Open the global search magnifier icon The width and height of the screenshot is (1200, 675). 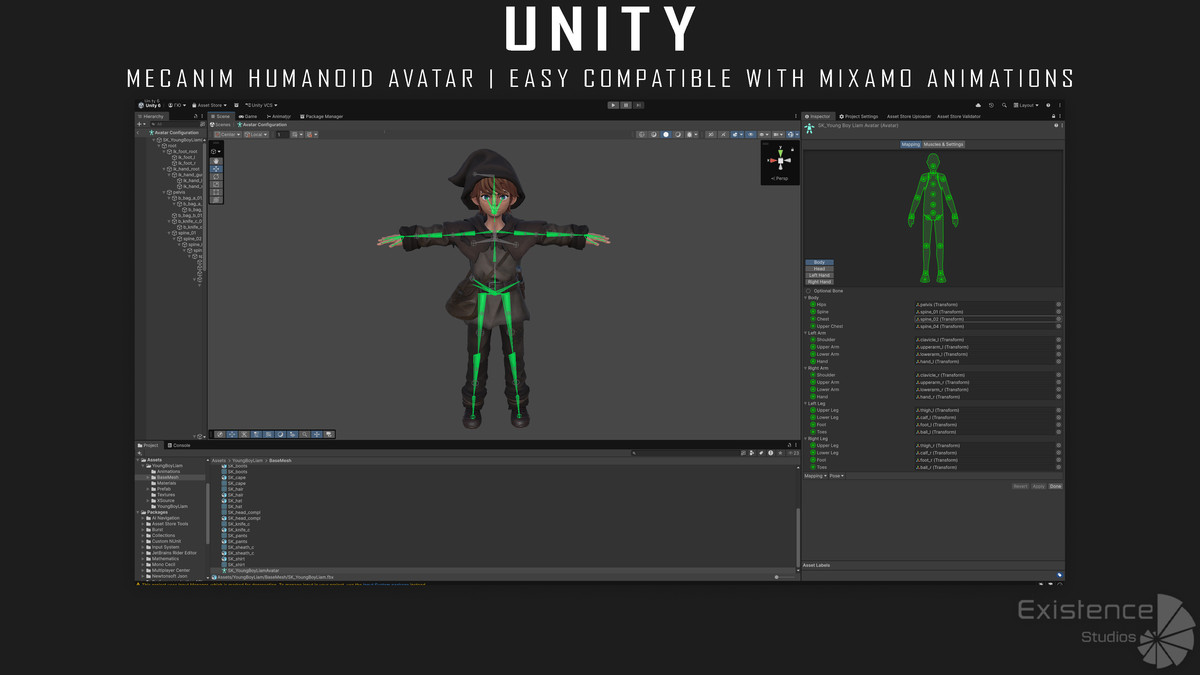[1004, 105]
